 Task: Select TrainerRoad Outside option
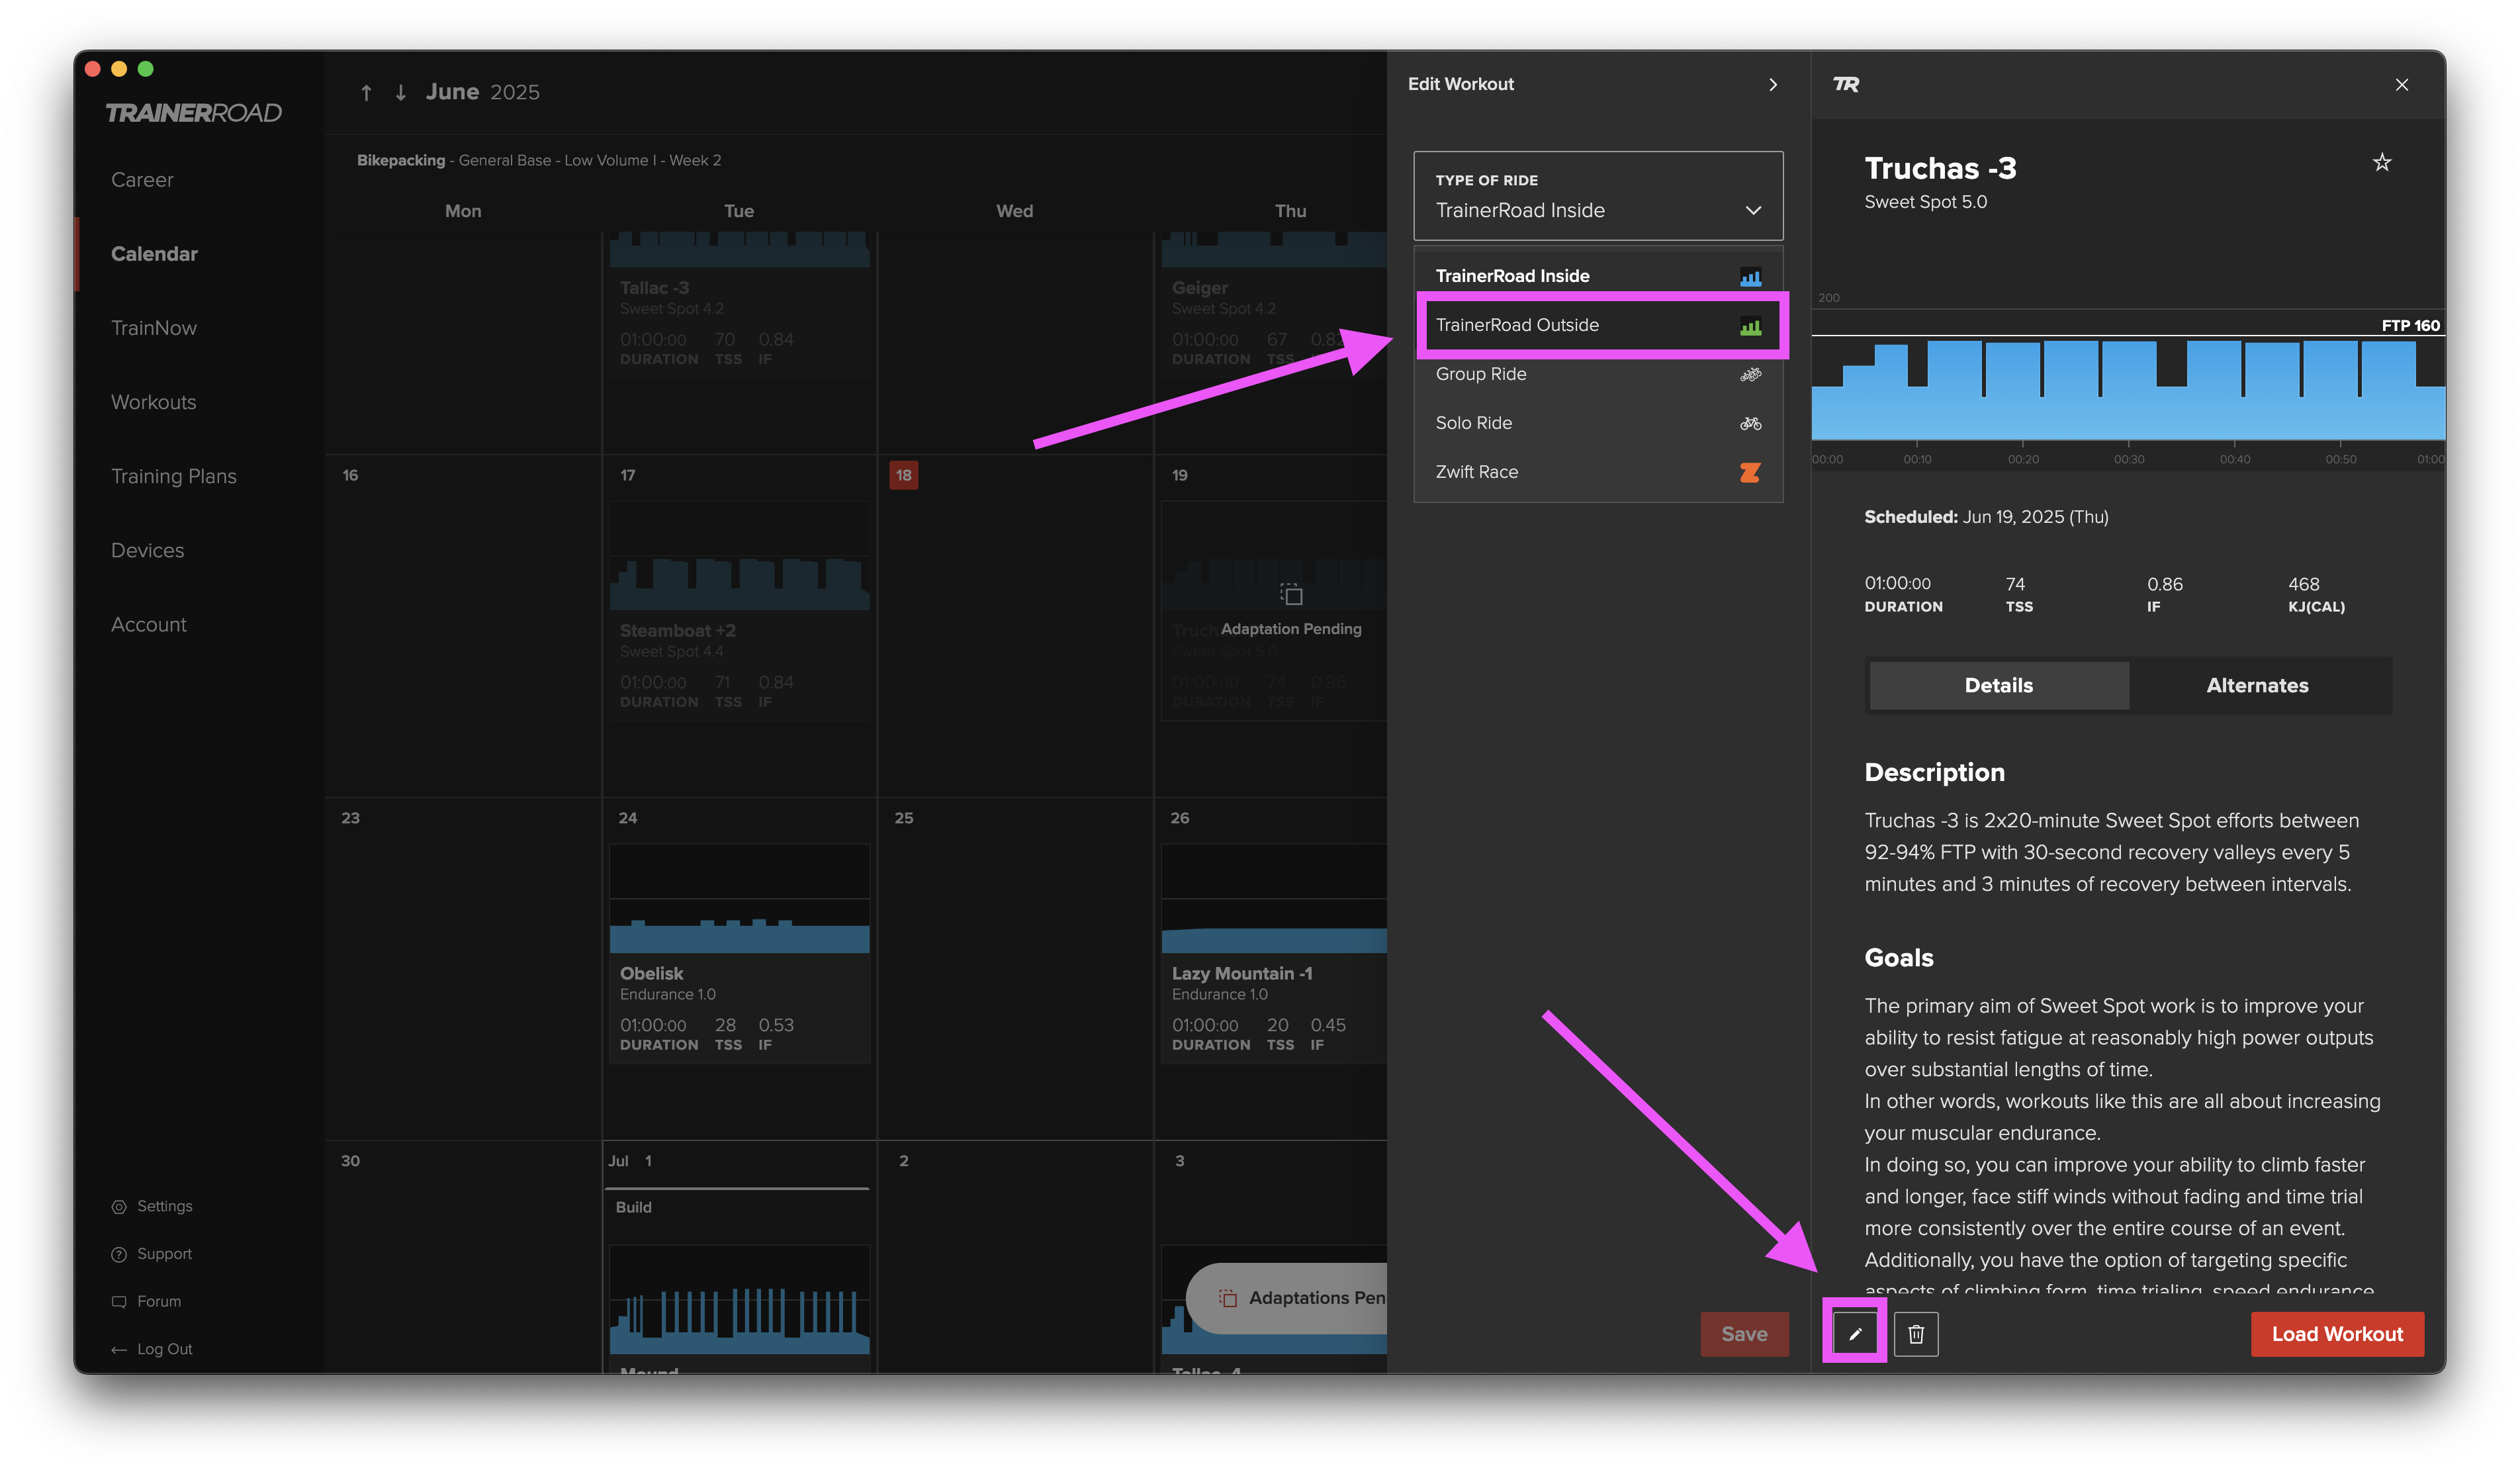[x=1597, y=325]
